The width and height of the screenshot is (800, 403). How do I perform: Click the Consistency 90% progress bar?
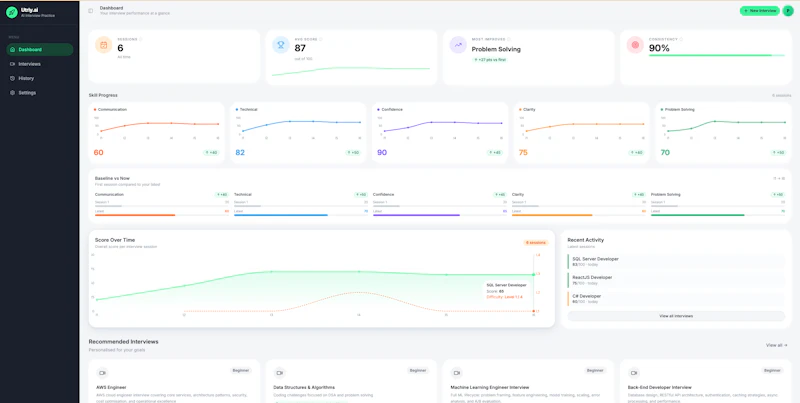coord(717,55)
